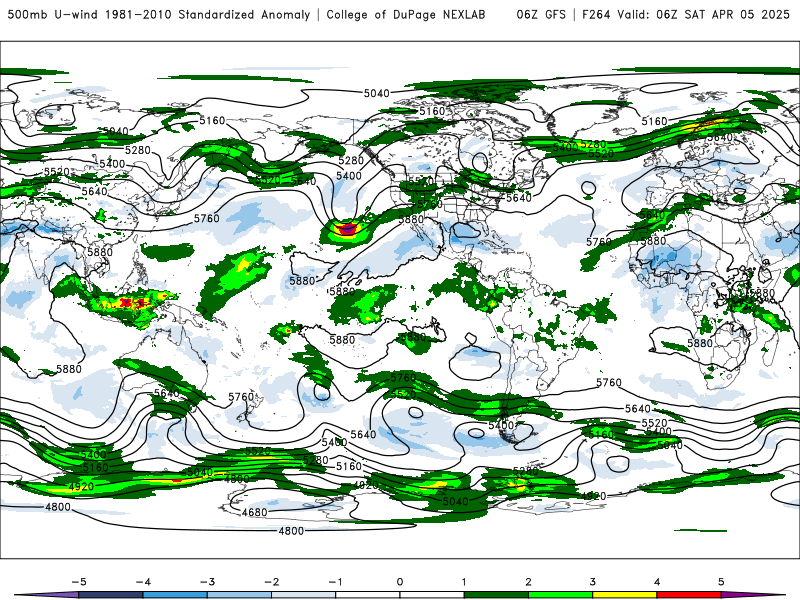Click the "Valid: 06Z SAT APR 05 2025" text
The height and width of the screenshot is (600, 800).
[x=704, y=15]
